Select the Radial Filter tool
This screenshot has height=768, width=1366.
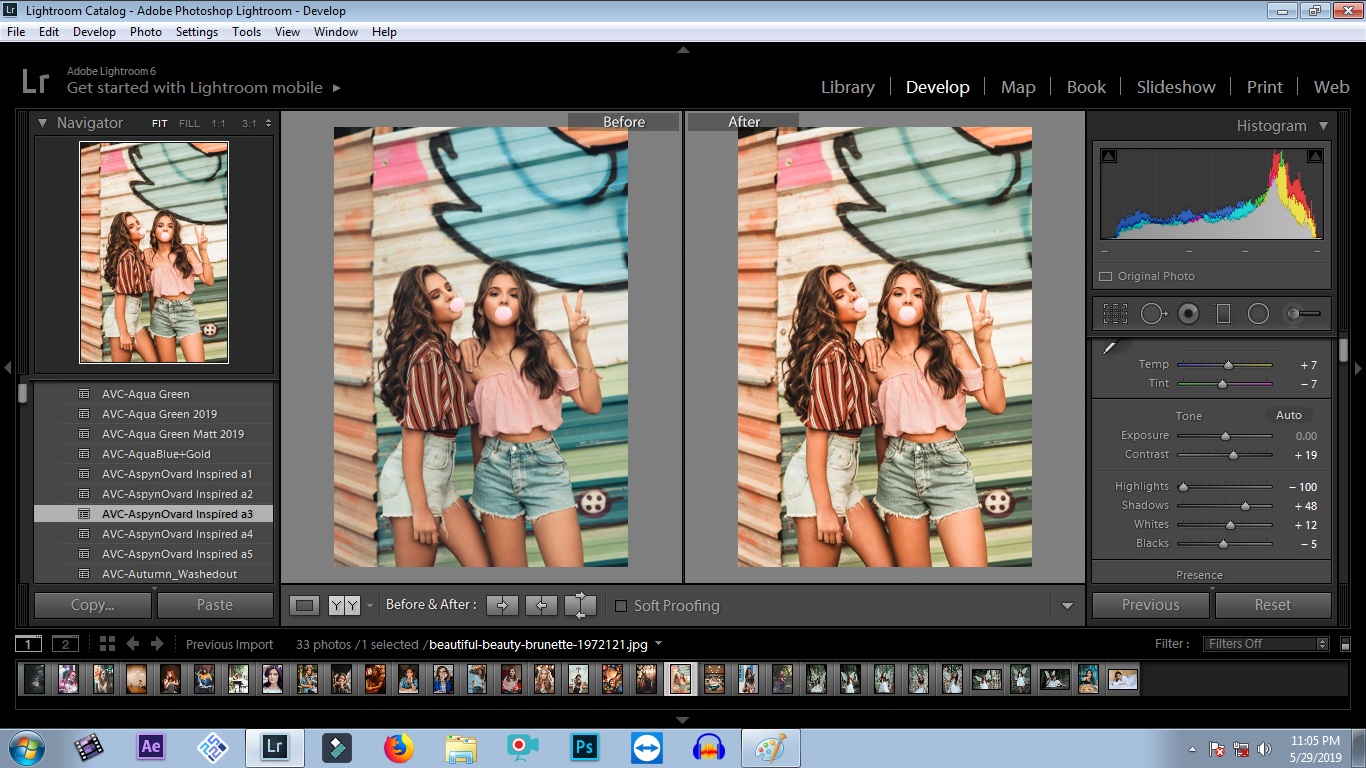click(x=1258, y=314)
